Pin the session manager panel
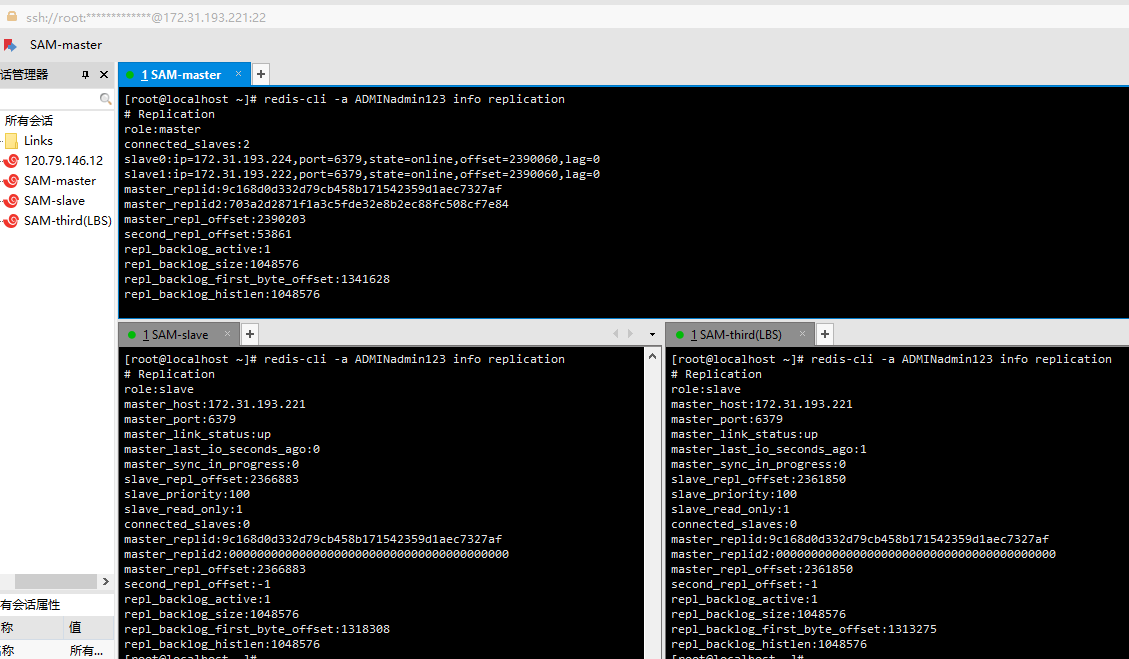Image resolution: width=1129 pixels, height=659 pixels. point(86,75)
